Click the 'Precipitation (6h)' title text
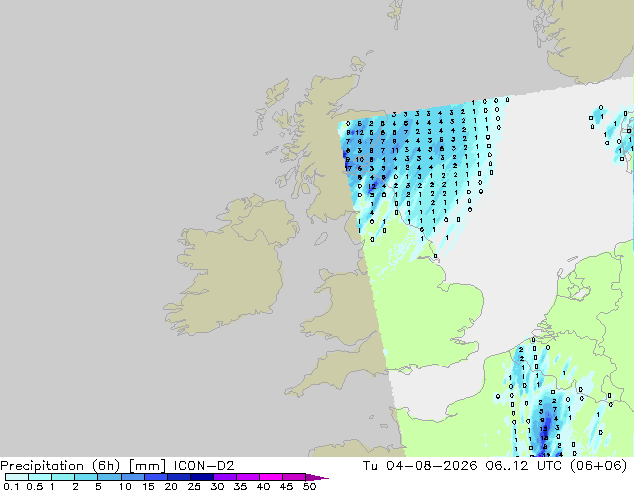 tap(60, 466)
